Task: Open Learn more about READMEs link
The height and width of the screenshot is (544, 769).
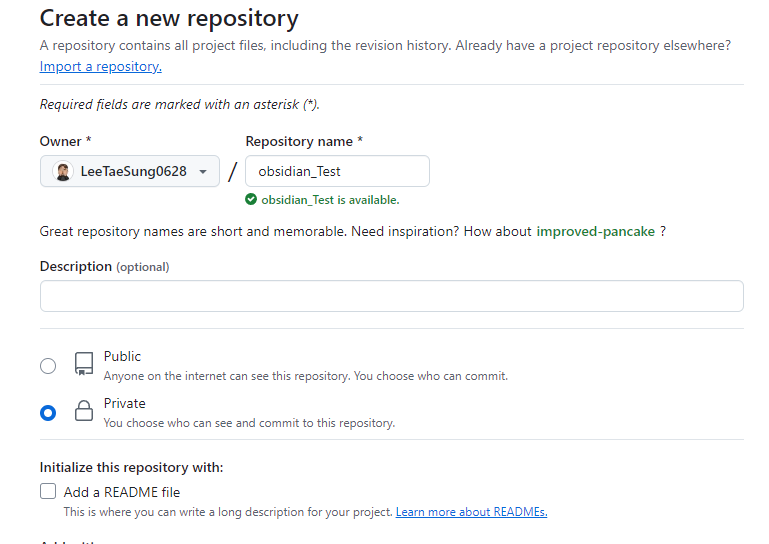Action: (471, 512)
